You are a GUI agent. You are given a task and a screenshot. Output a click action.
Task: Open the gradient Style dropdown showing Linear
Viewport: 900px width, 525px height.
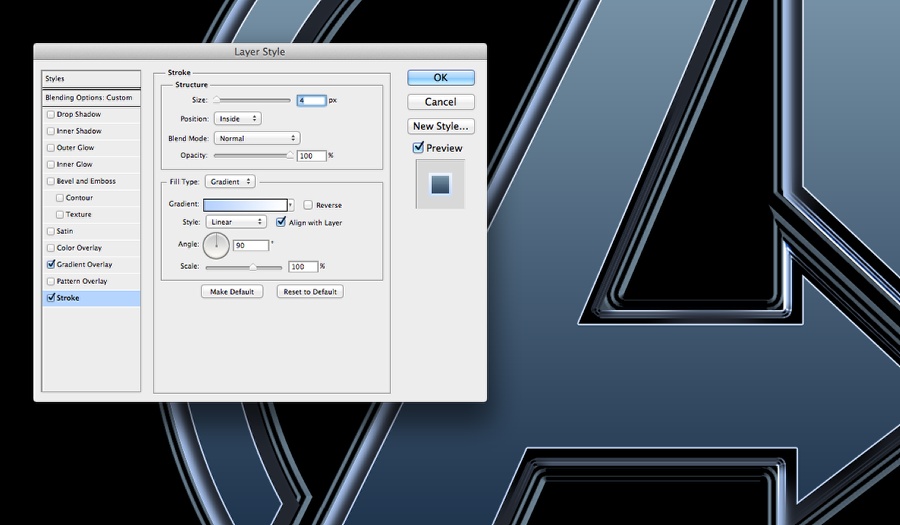tap(236, 222)
